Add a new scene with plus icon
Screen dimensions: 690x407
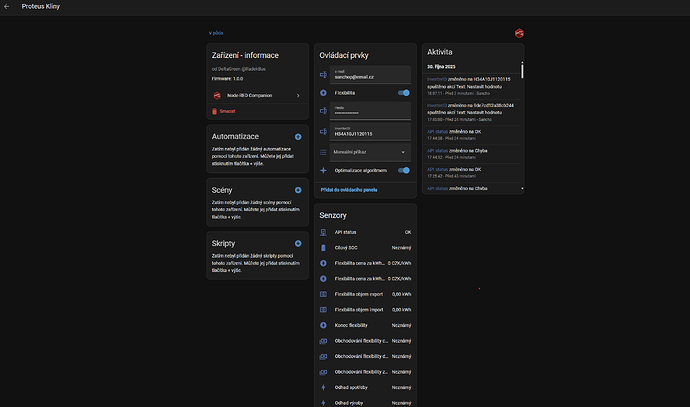(x=298, y=190)
